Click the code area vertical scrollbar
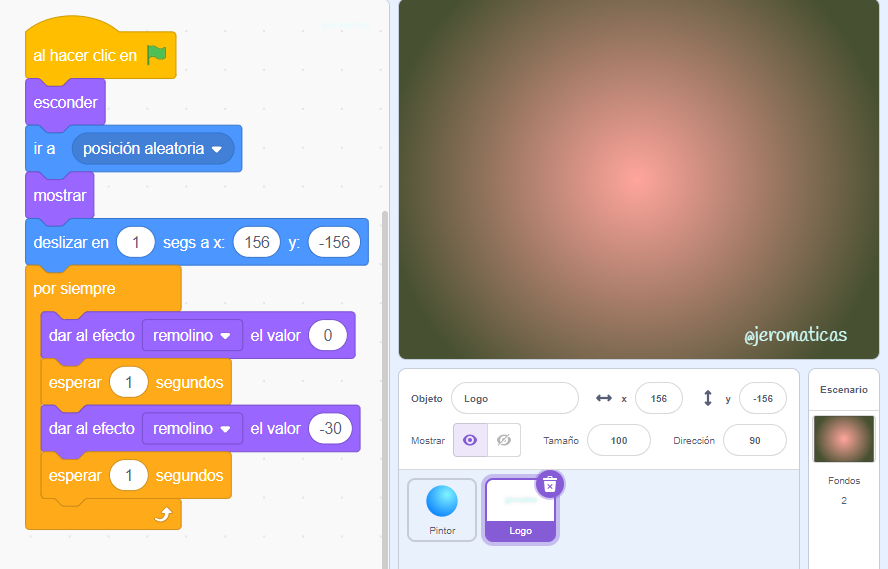The height and width of the screenshot is (569, 888). click(x=385, y=390)
